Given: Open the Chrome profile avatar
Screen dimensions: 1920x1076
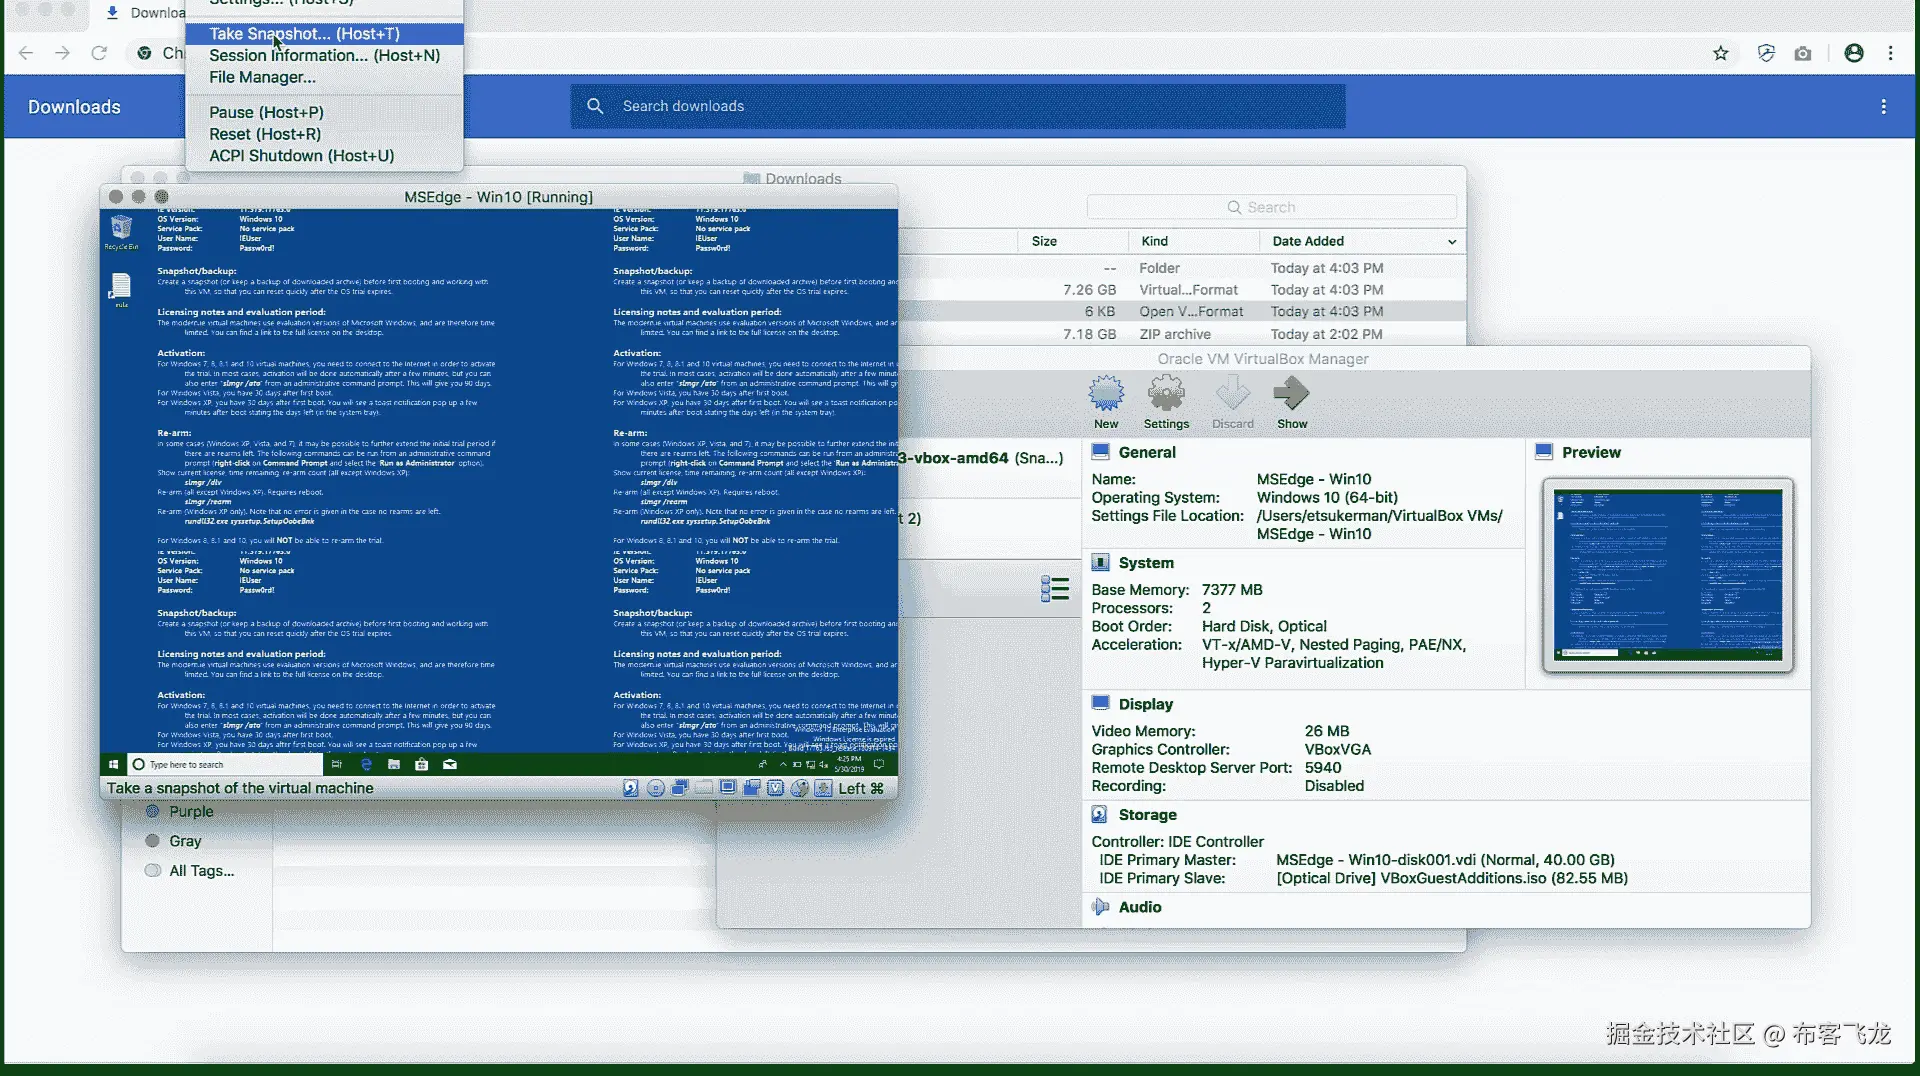Looking at the screenshot, I should [x=1854, y=53].
